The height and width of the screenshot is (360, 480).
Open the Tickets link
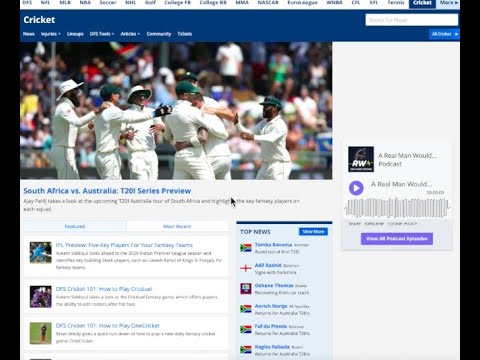click(x=184, y=34)
